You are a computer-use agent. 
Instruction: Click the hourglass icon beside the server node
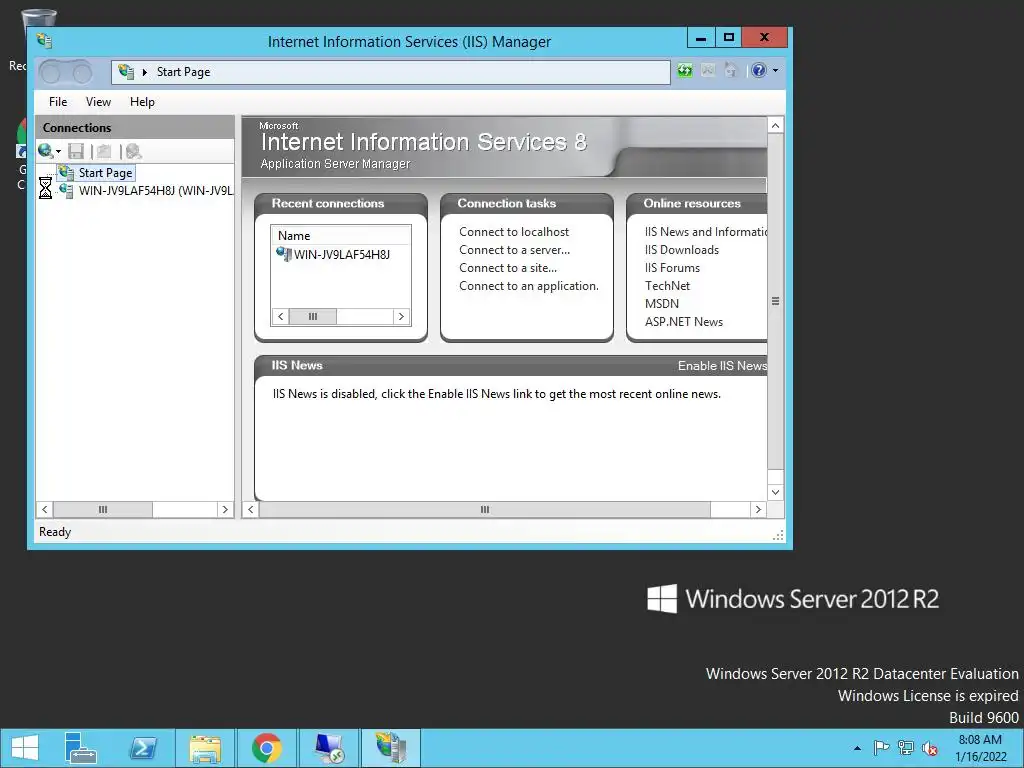pos(45,188)
